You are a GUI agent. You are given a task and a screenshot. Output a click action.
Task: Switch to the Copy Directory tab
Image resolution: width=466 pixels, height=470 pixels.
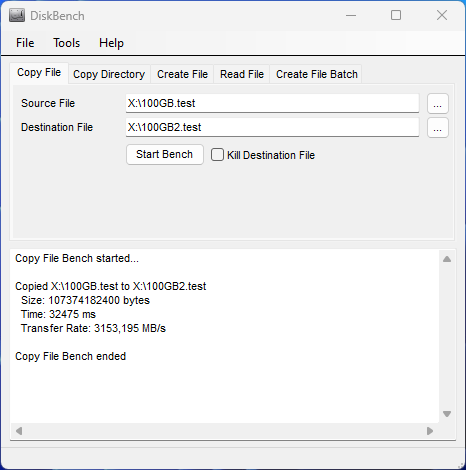pyautogui.click(x=109, y=74)
